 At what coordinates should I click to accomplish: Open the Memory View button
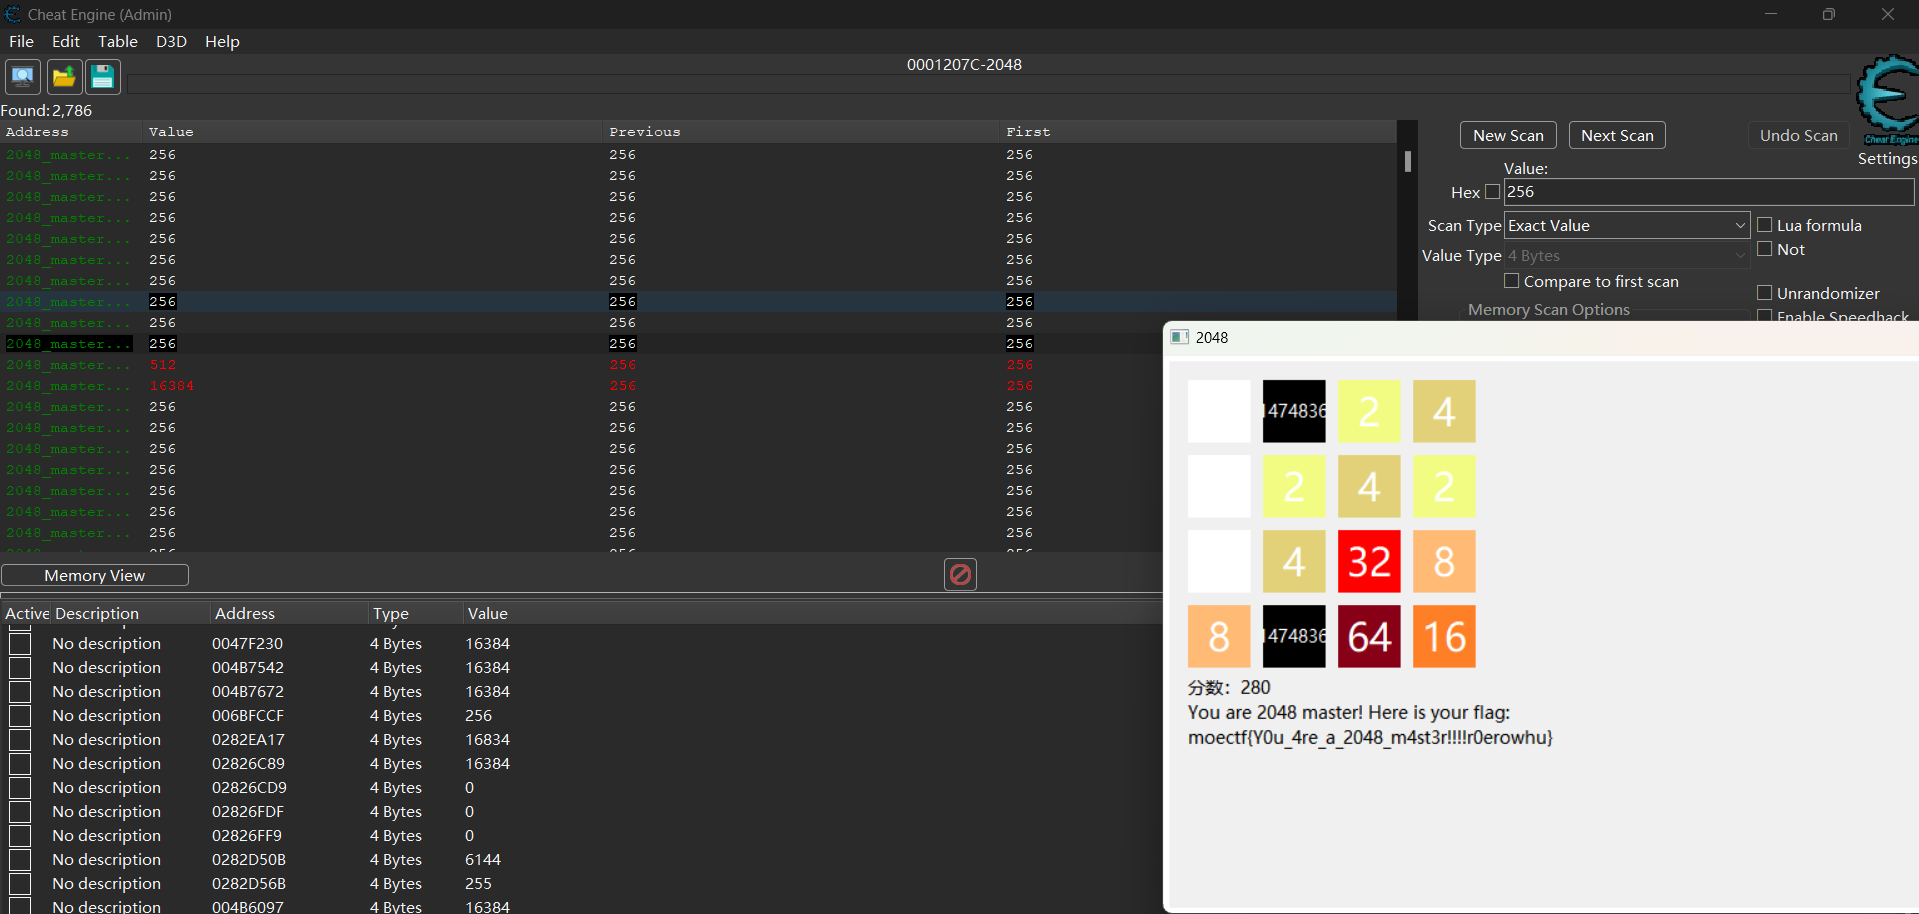tap(95, 575)
